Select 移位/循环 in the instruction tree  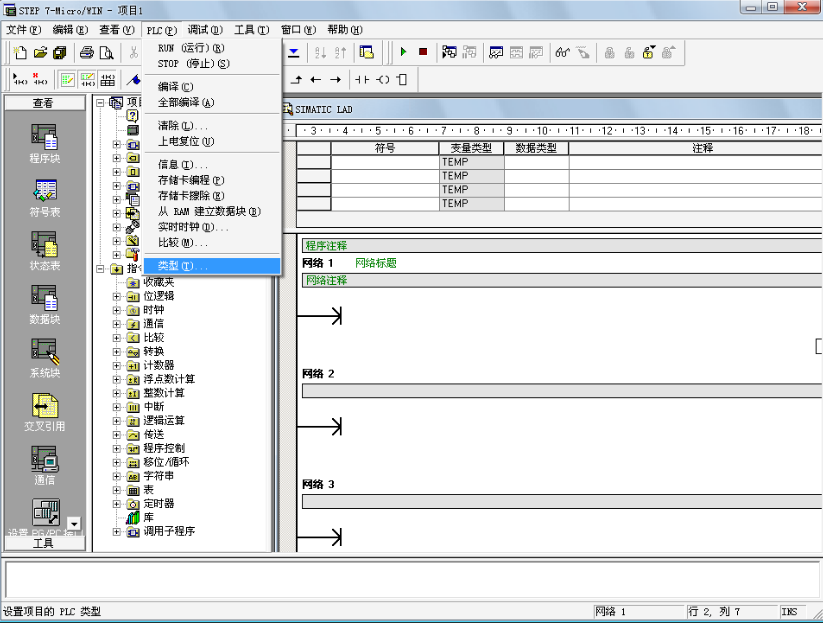[x=166, y=462]
